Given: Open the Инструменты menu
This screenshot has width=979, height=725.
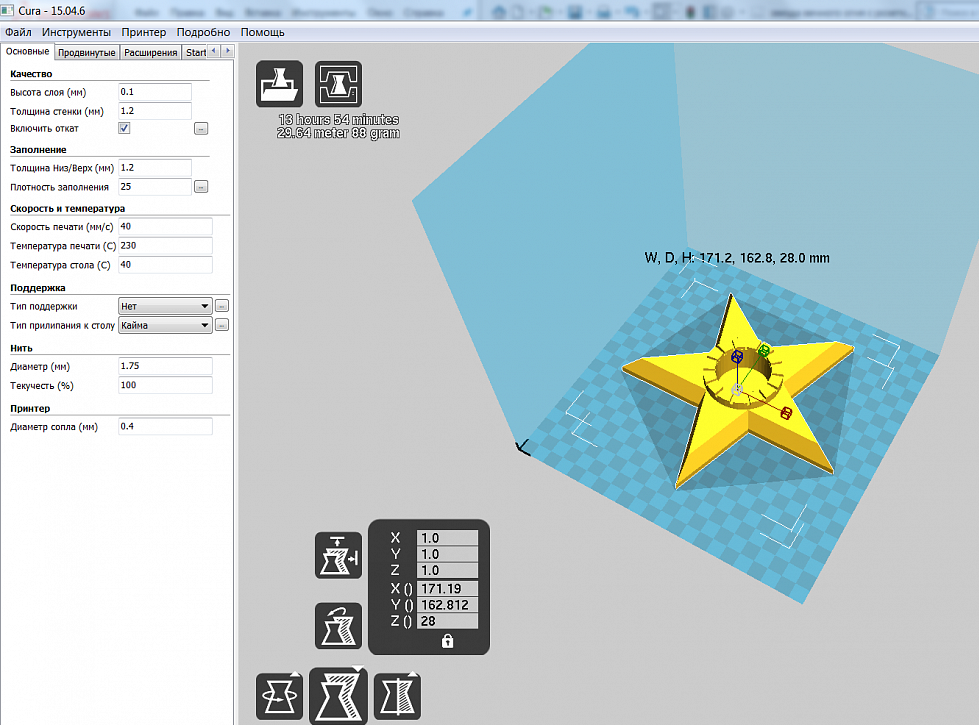Looking at the screenshot, I should [x=76, y=32].
